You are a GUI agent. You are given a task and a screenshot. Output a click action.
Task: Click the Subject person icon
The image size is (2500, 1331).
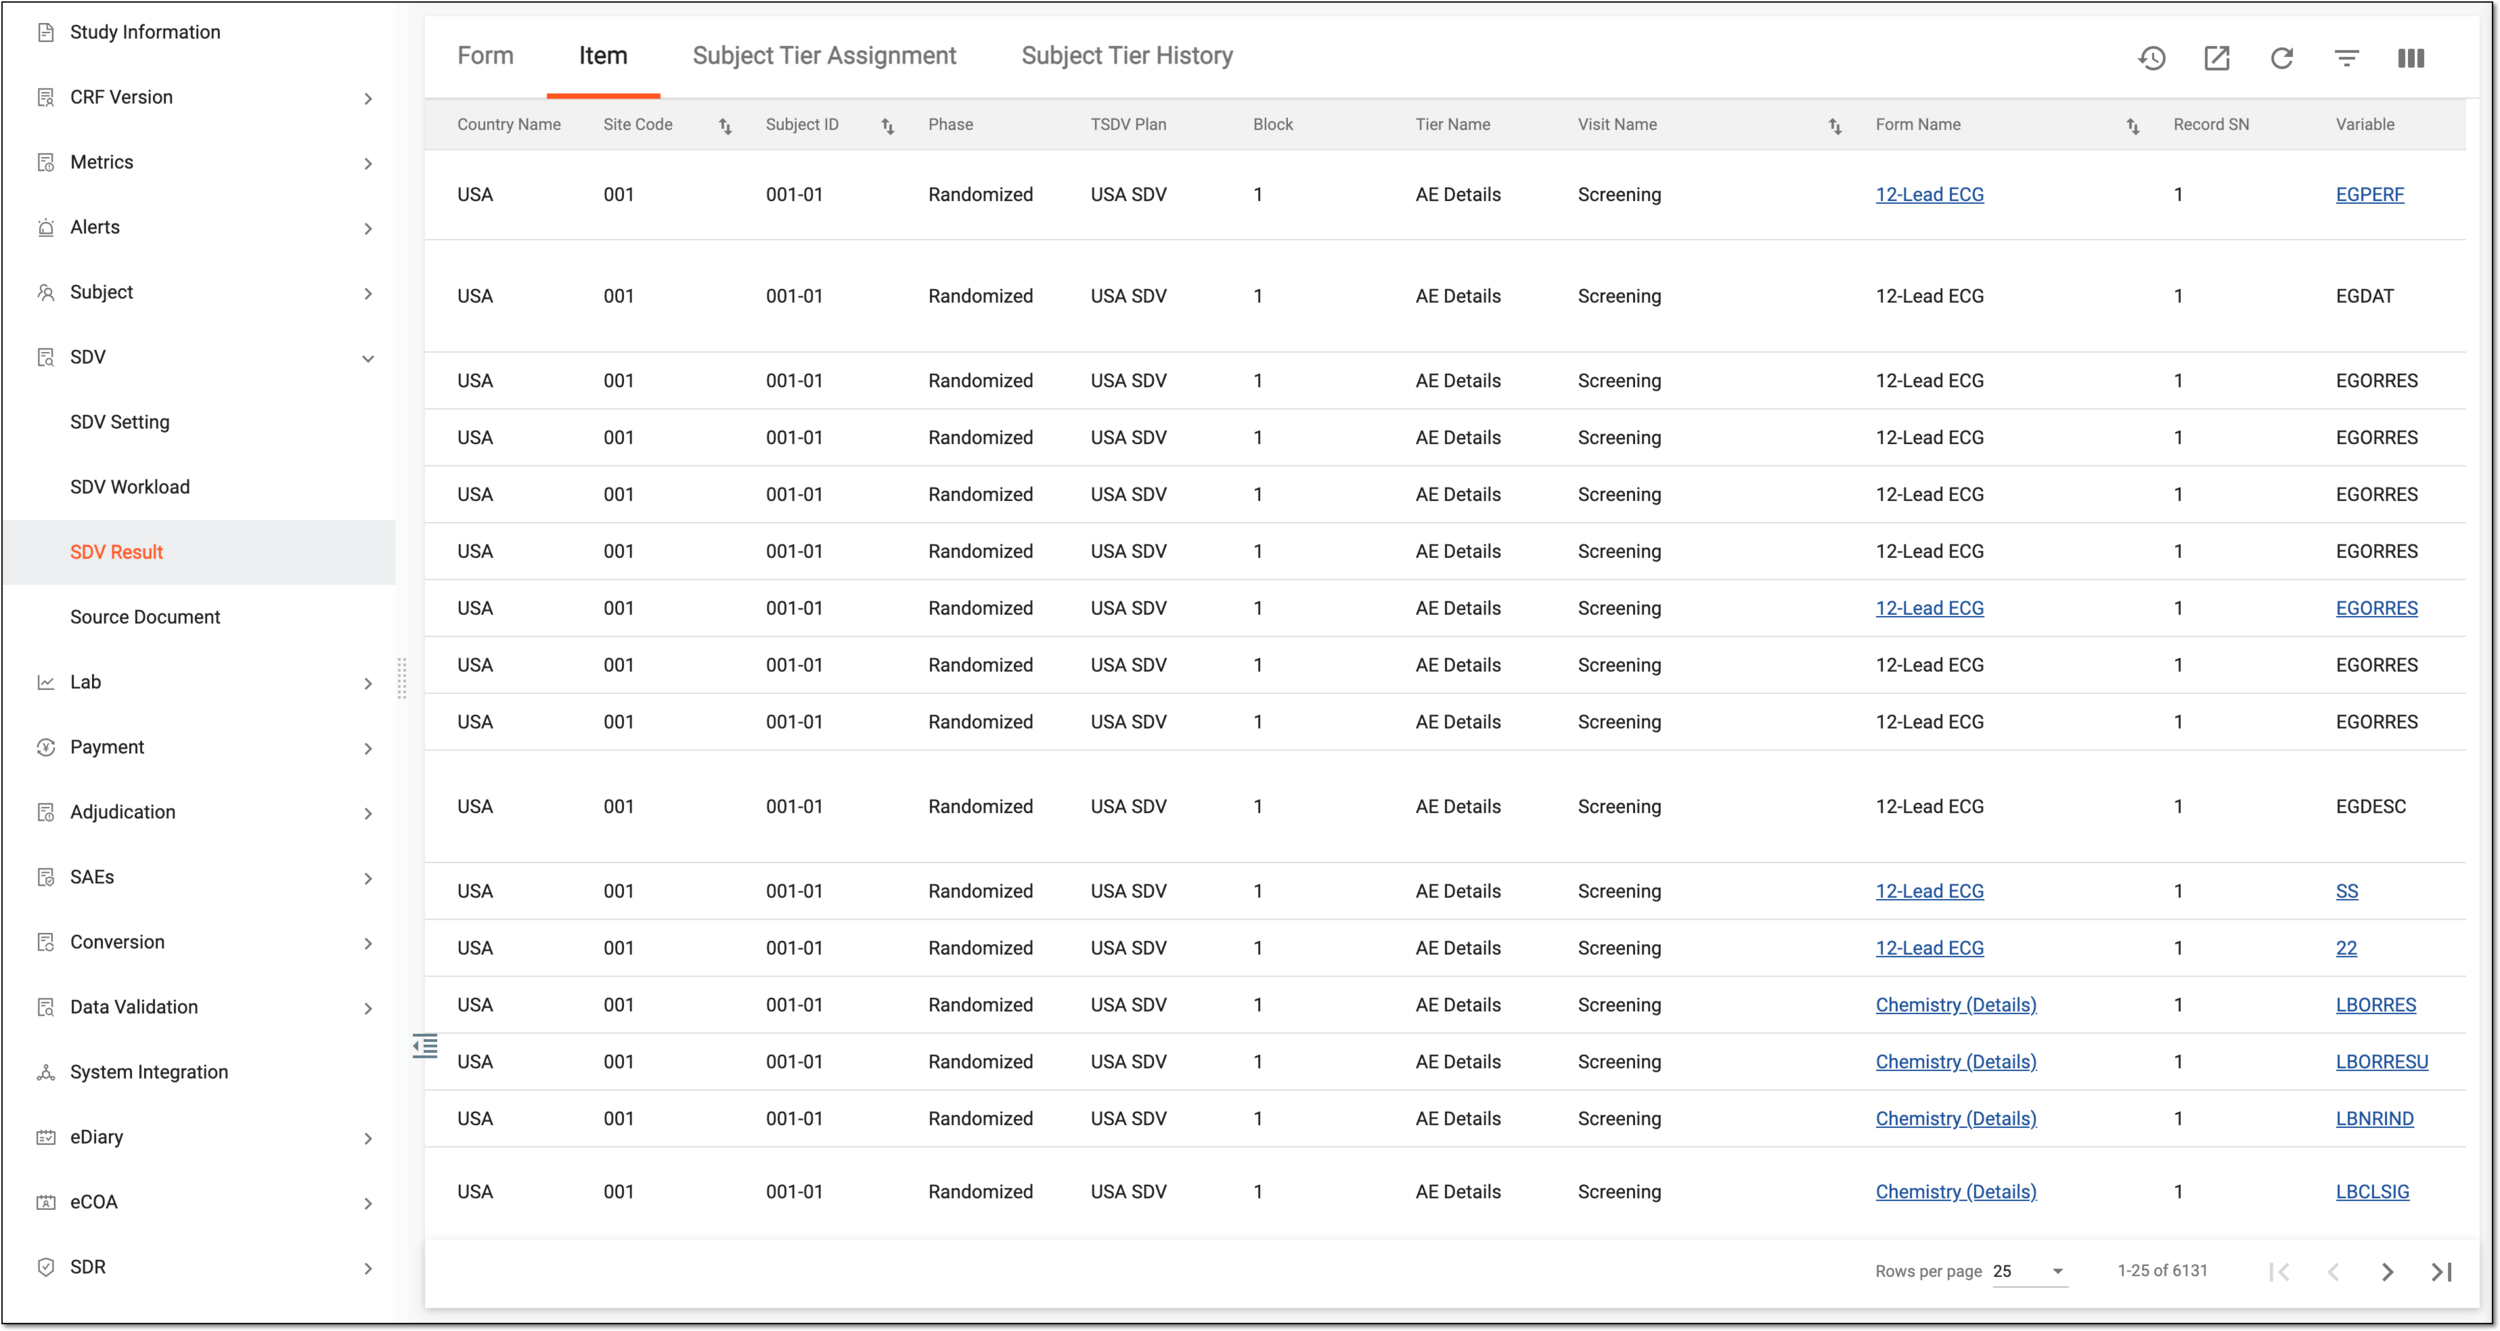pos(46,292)
